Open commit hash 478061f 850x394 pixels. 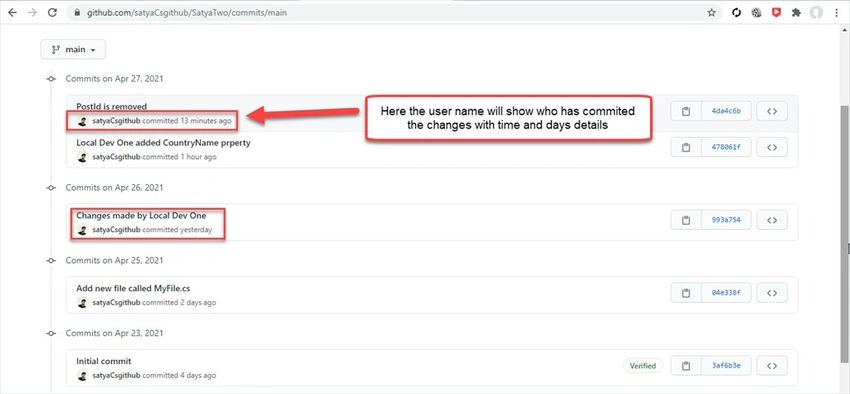click(726, 147)
